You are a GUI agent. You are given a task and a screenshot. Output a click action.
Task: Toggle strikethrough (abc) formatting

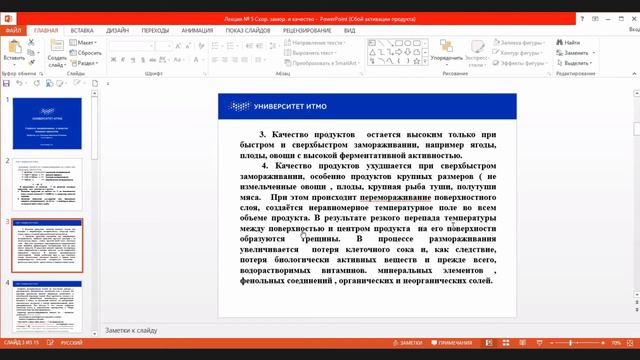[x=153, y=60]
